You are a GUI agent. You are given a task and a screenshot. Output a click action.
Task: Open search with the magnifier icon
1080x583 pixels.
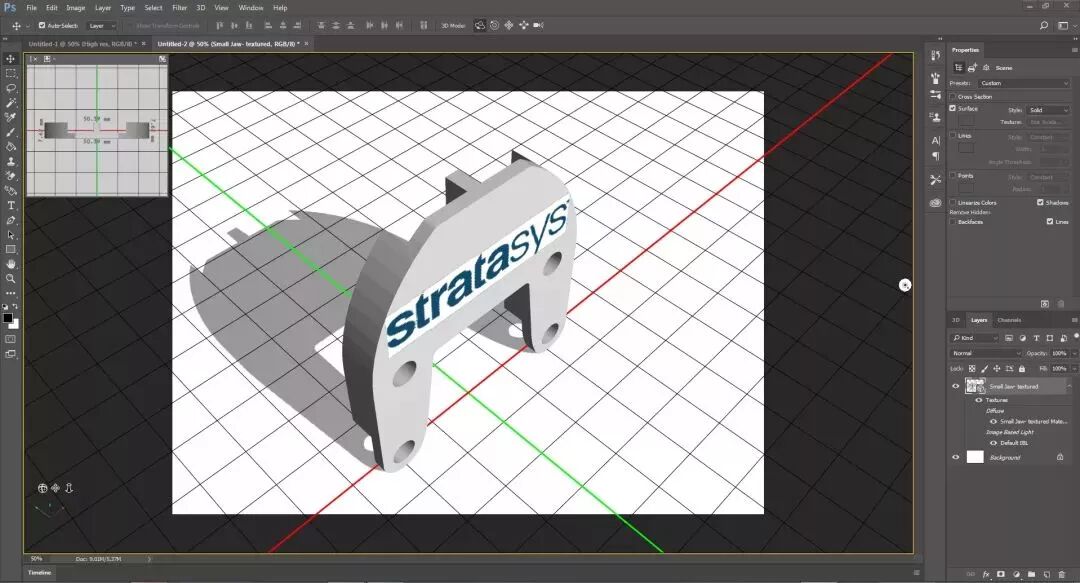(1043, 25)
